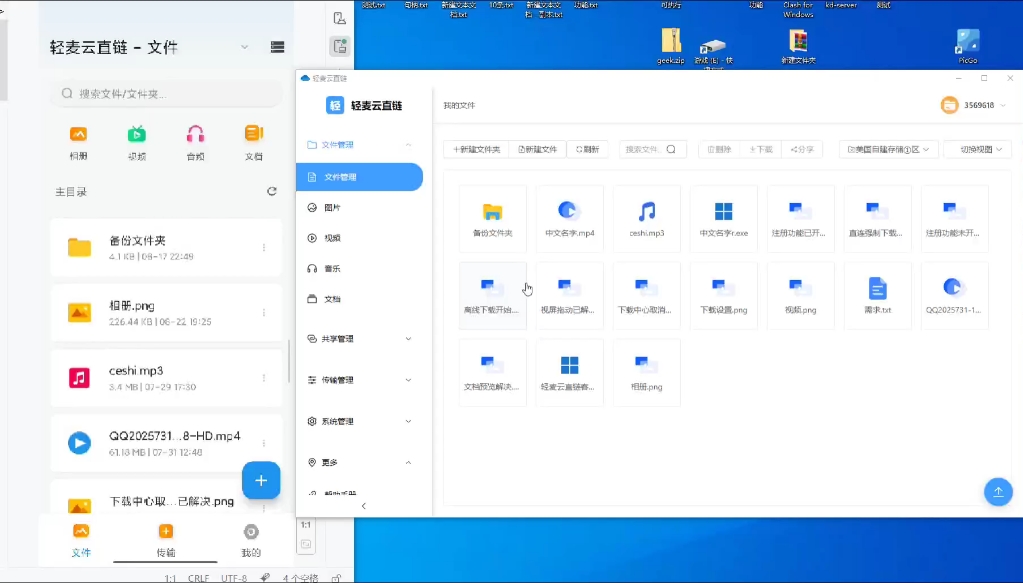
Task: Click the 下载 toolbar button
Action: pyautogui.click(x=761, y=149)
